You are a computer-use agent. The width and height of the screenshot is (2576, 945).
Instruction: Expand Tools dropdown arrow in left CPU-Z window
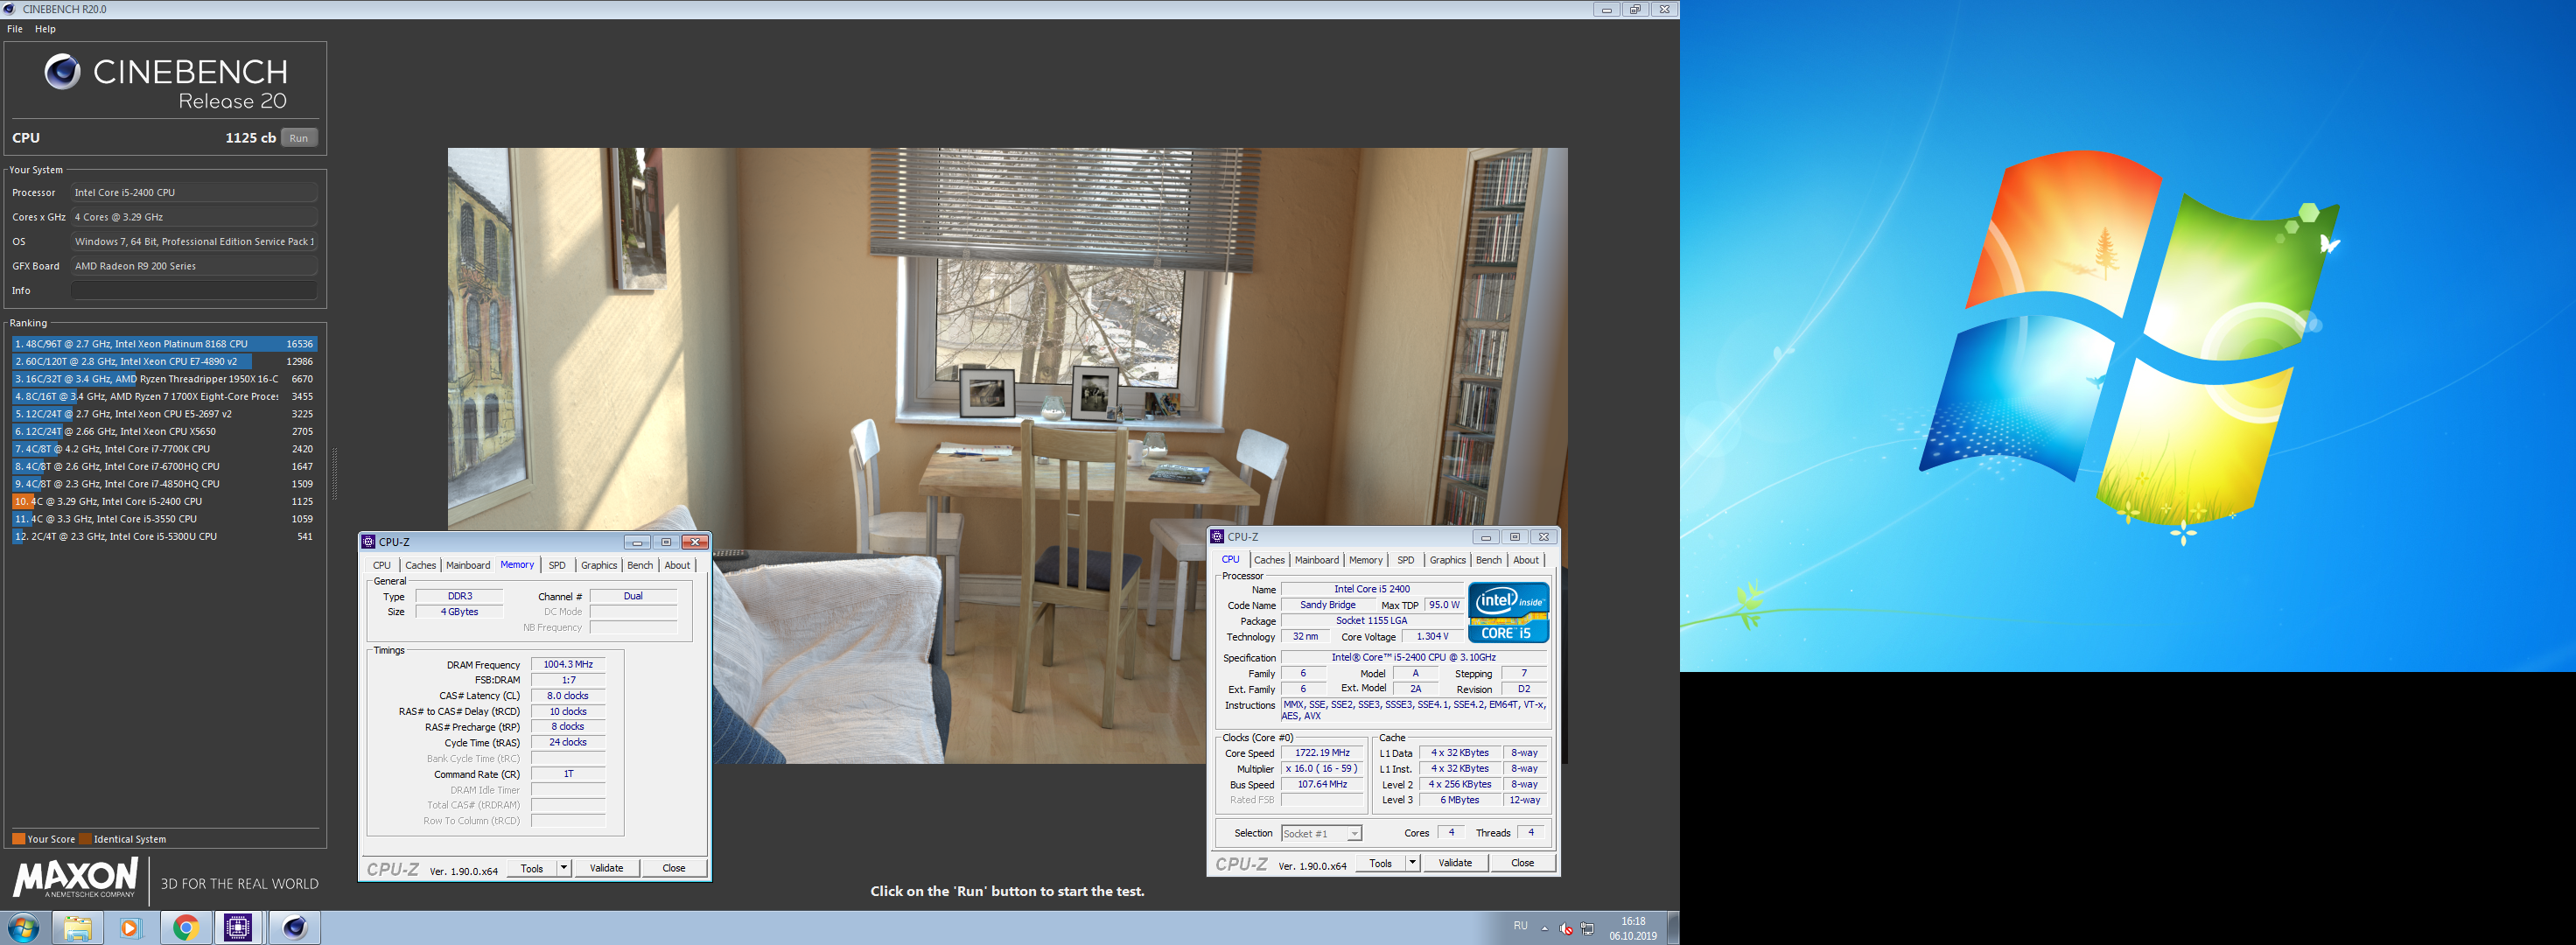pyautogui.click(x=564, y=868)
